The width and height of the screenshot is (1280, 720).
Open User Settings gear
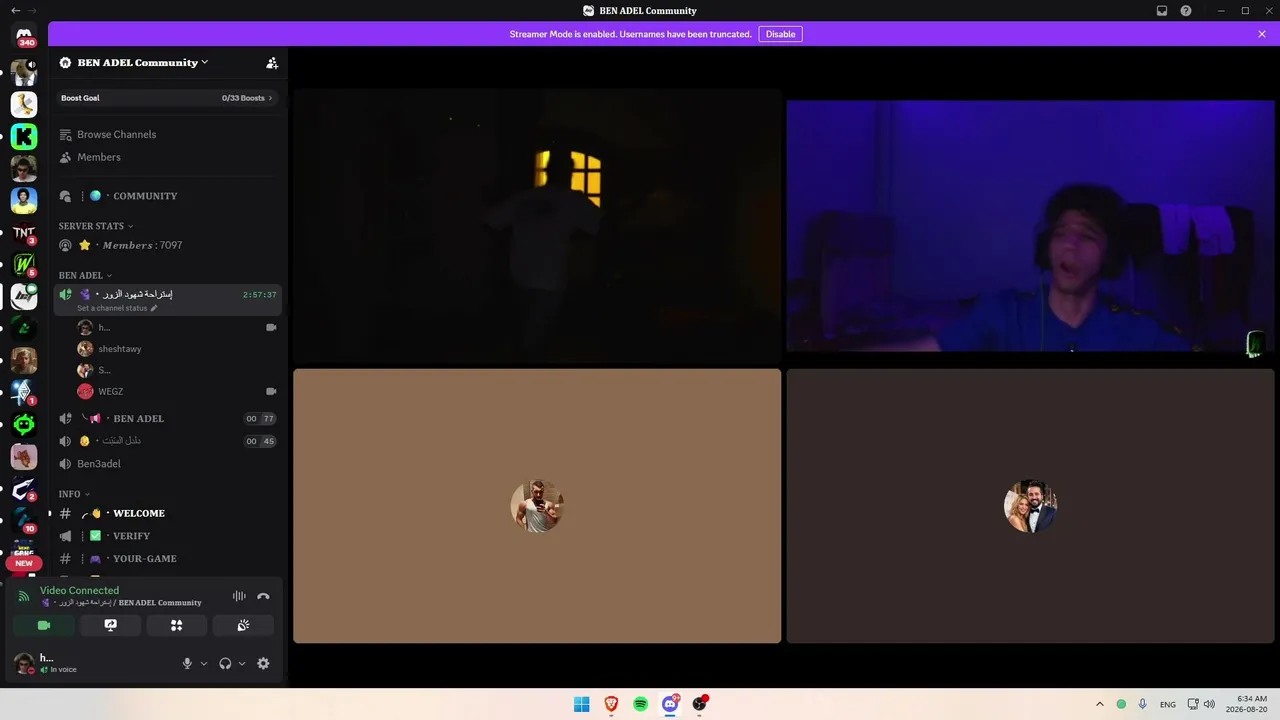point(263,663)
